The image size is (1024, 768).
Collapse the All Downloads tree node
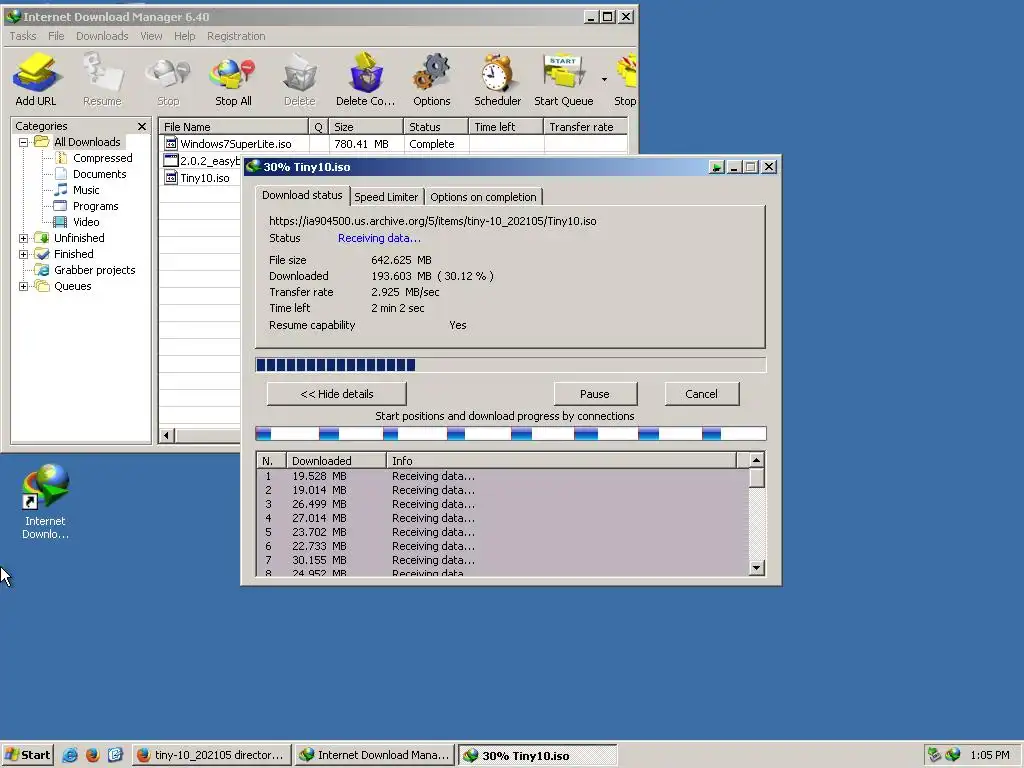coord(24,142)
